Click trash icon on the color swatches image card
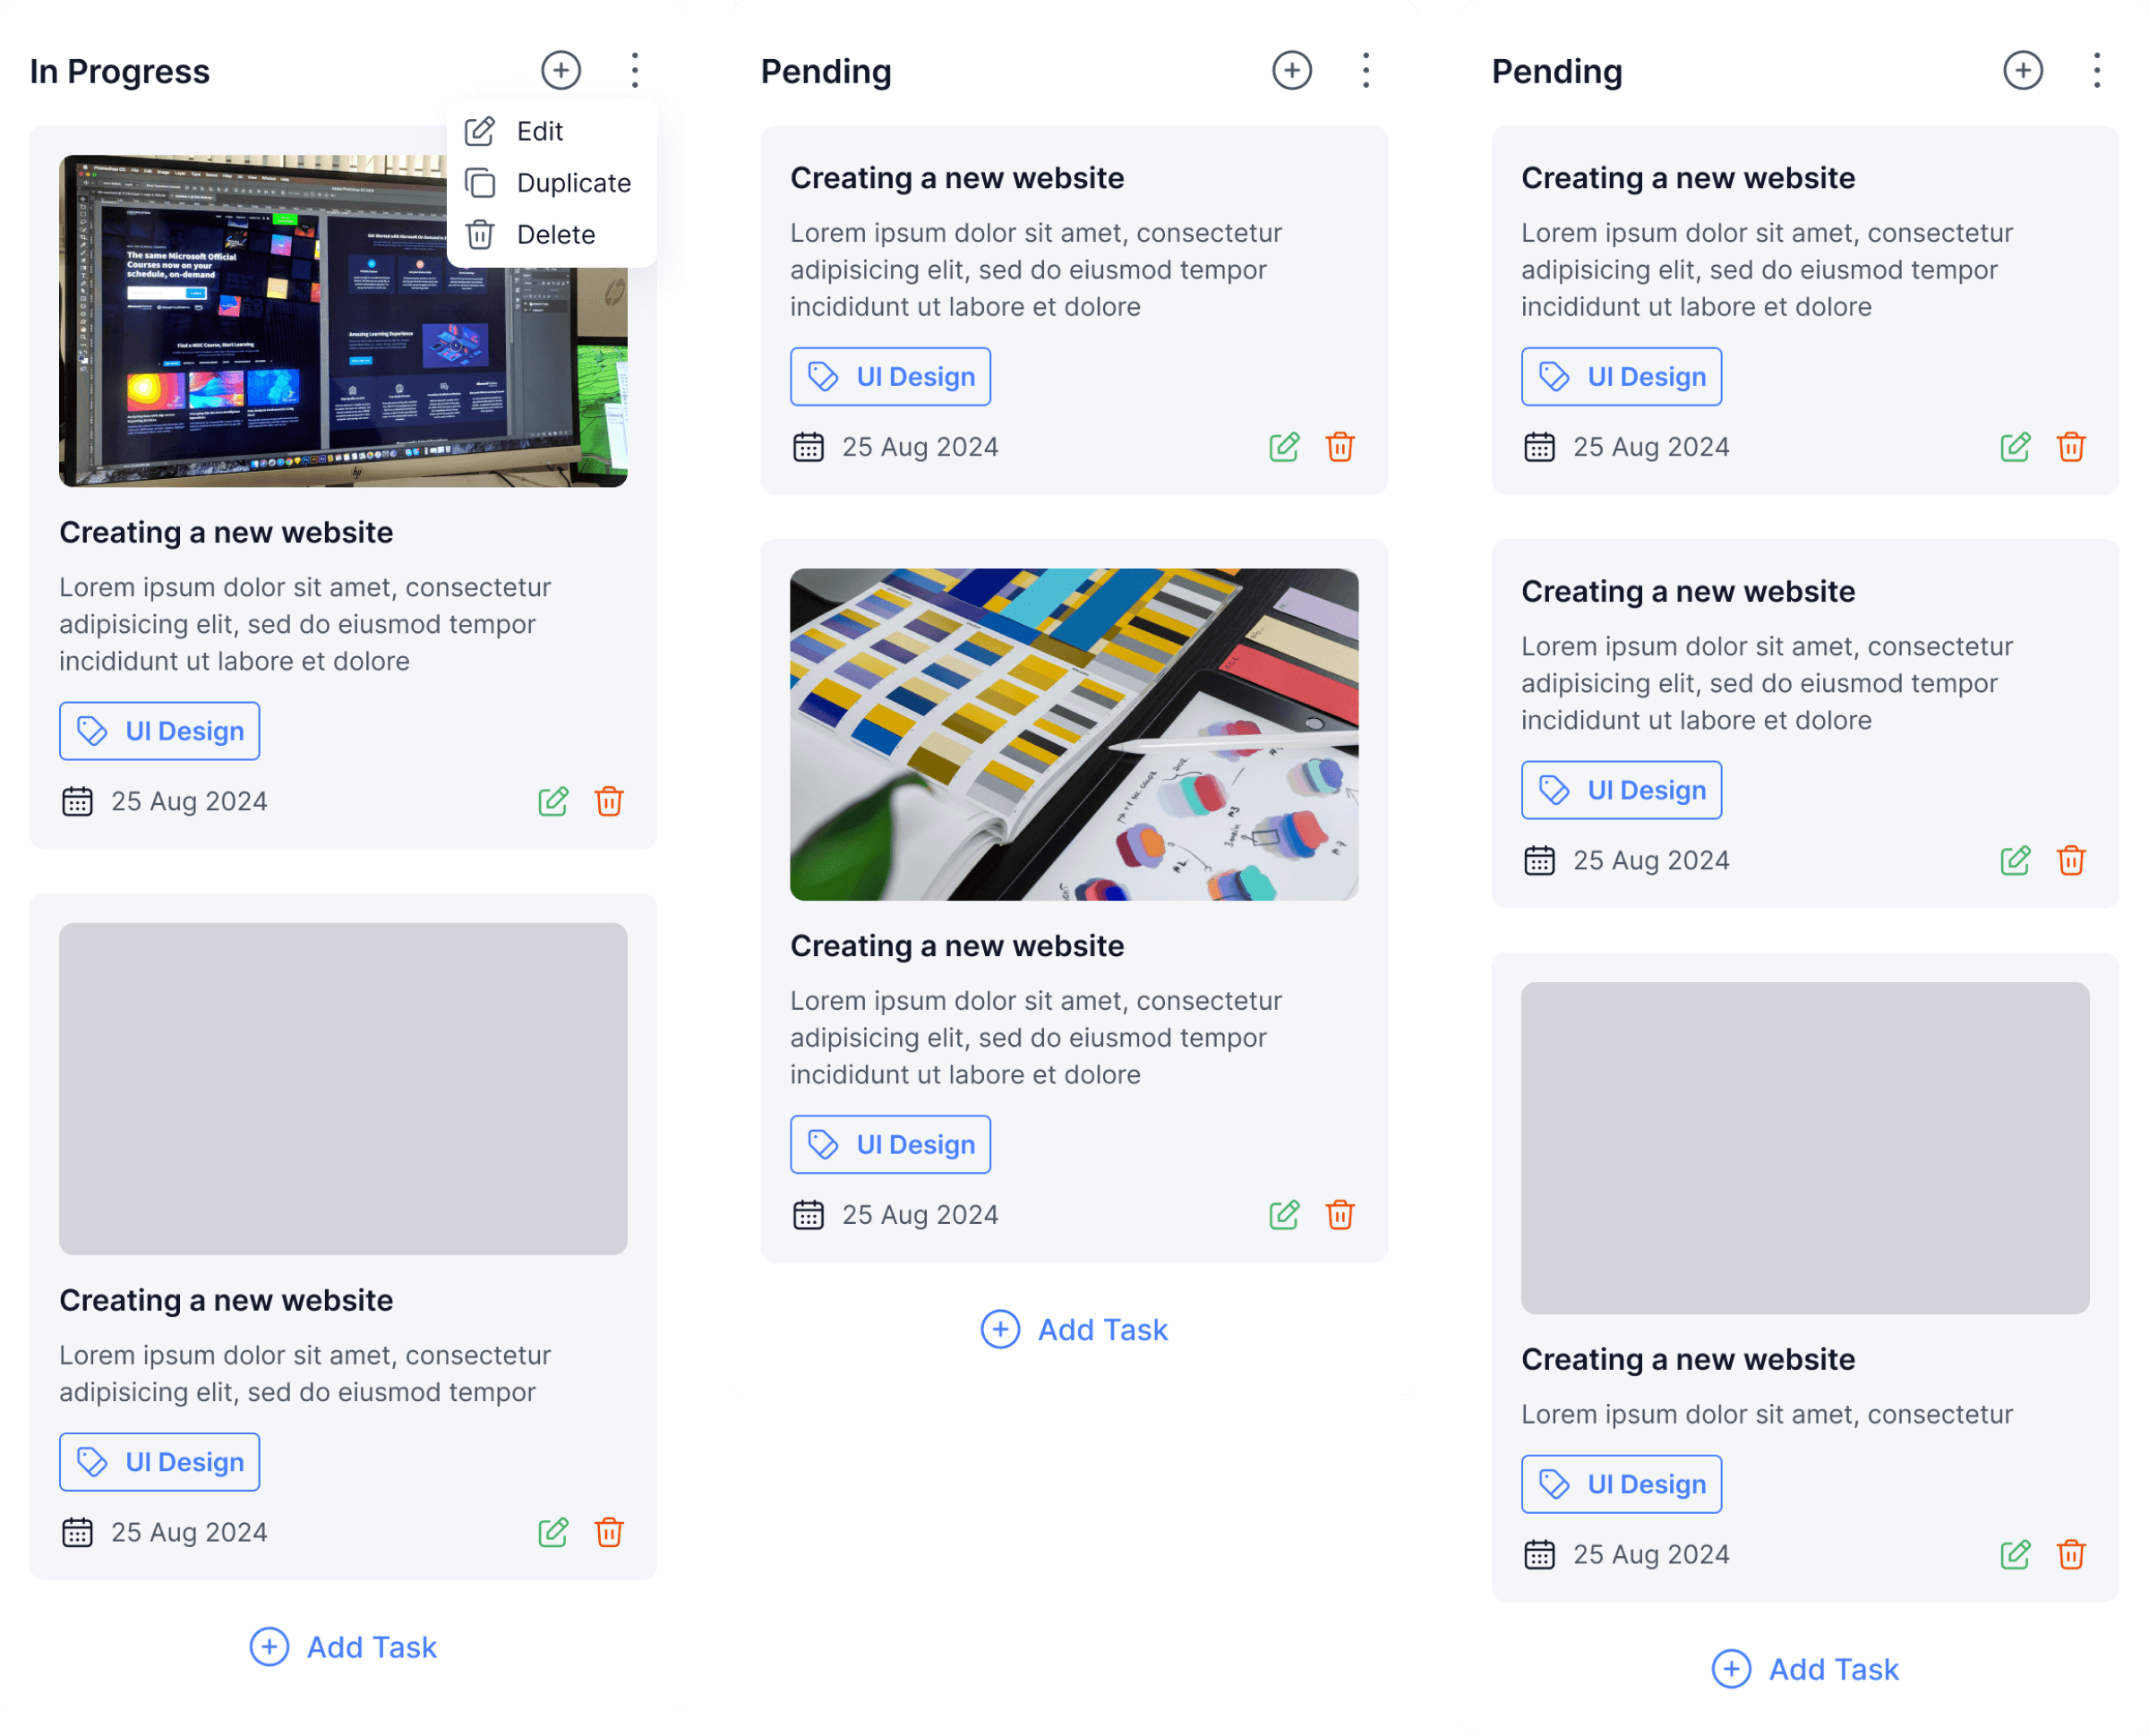Viewport: 2149px width, 1736px height. tap(1340, 1214)
